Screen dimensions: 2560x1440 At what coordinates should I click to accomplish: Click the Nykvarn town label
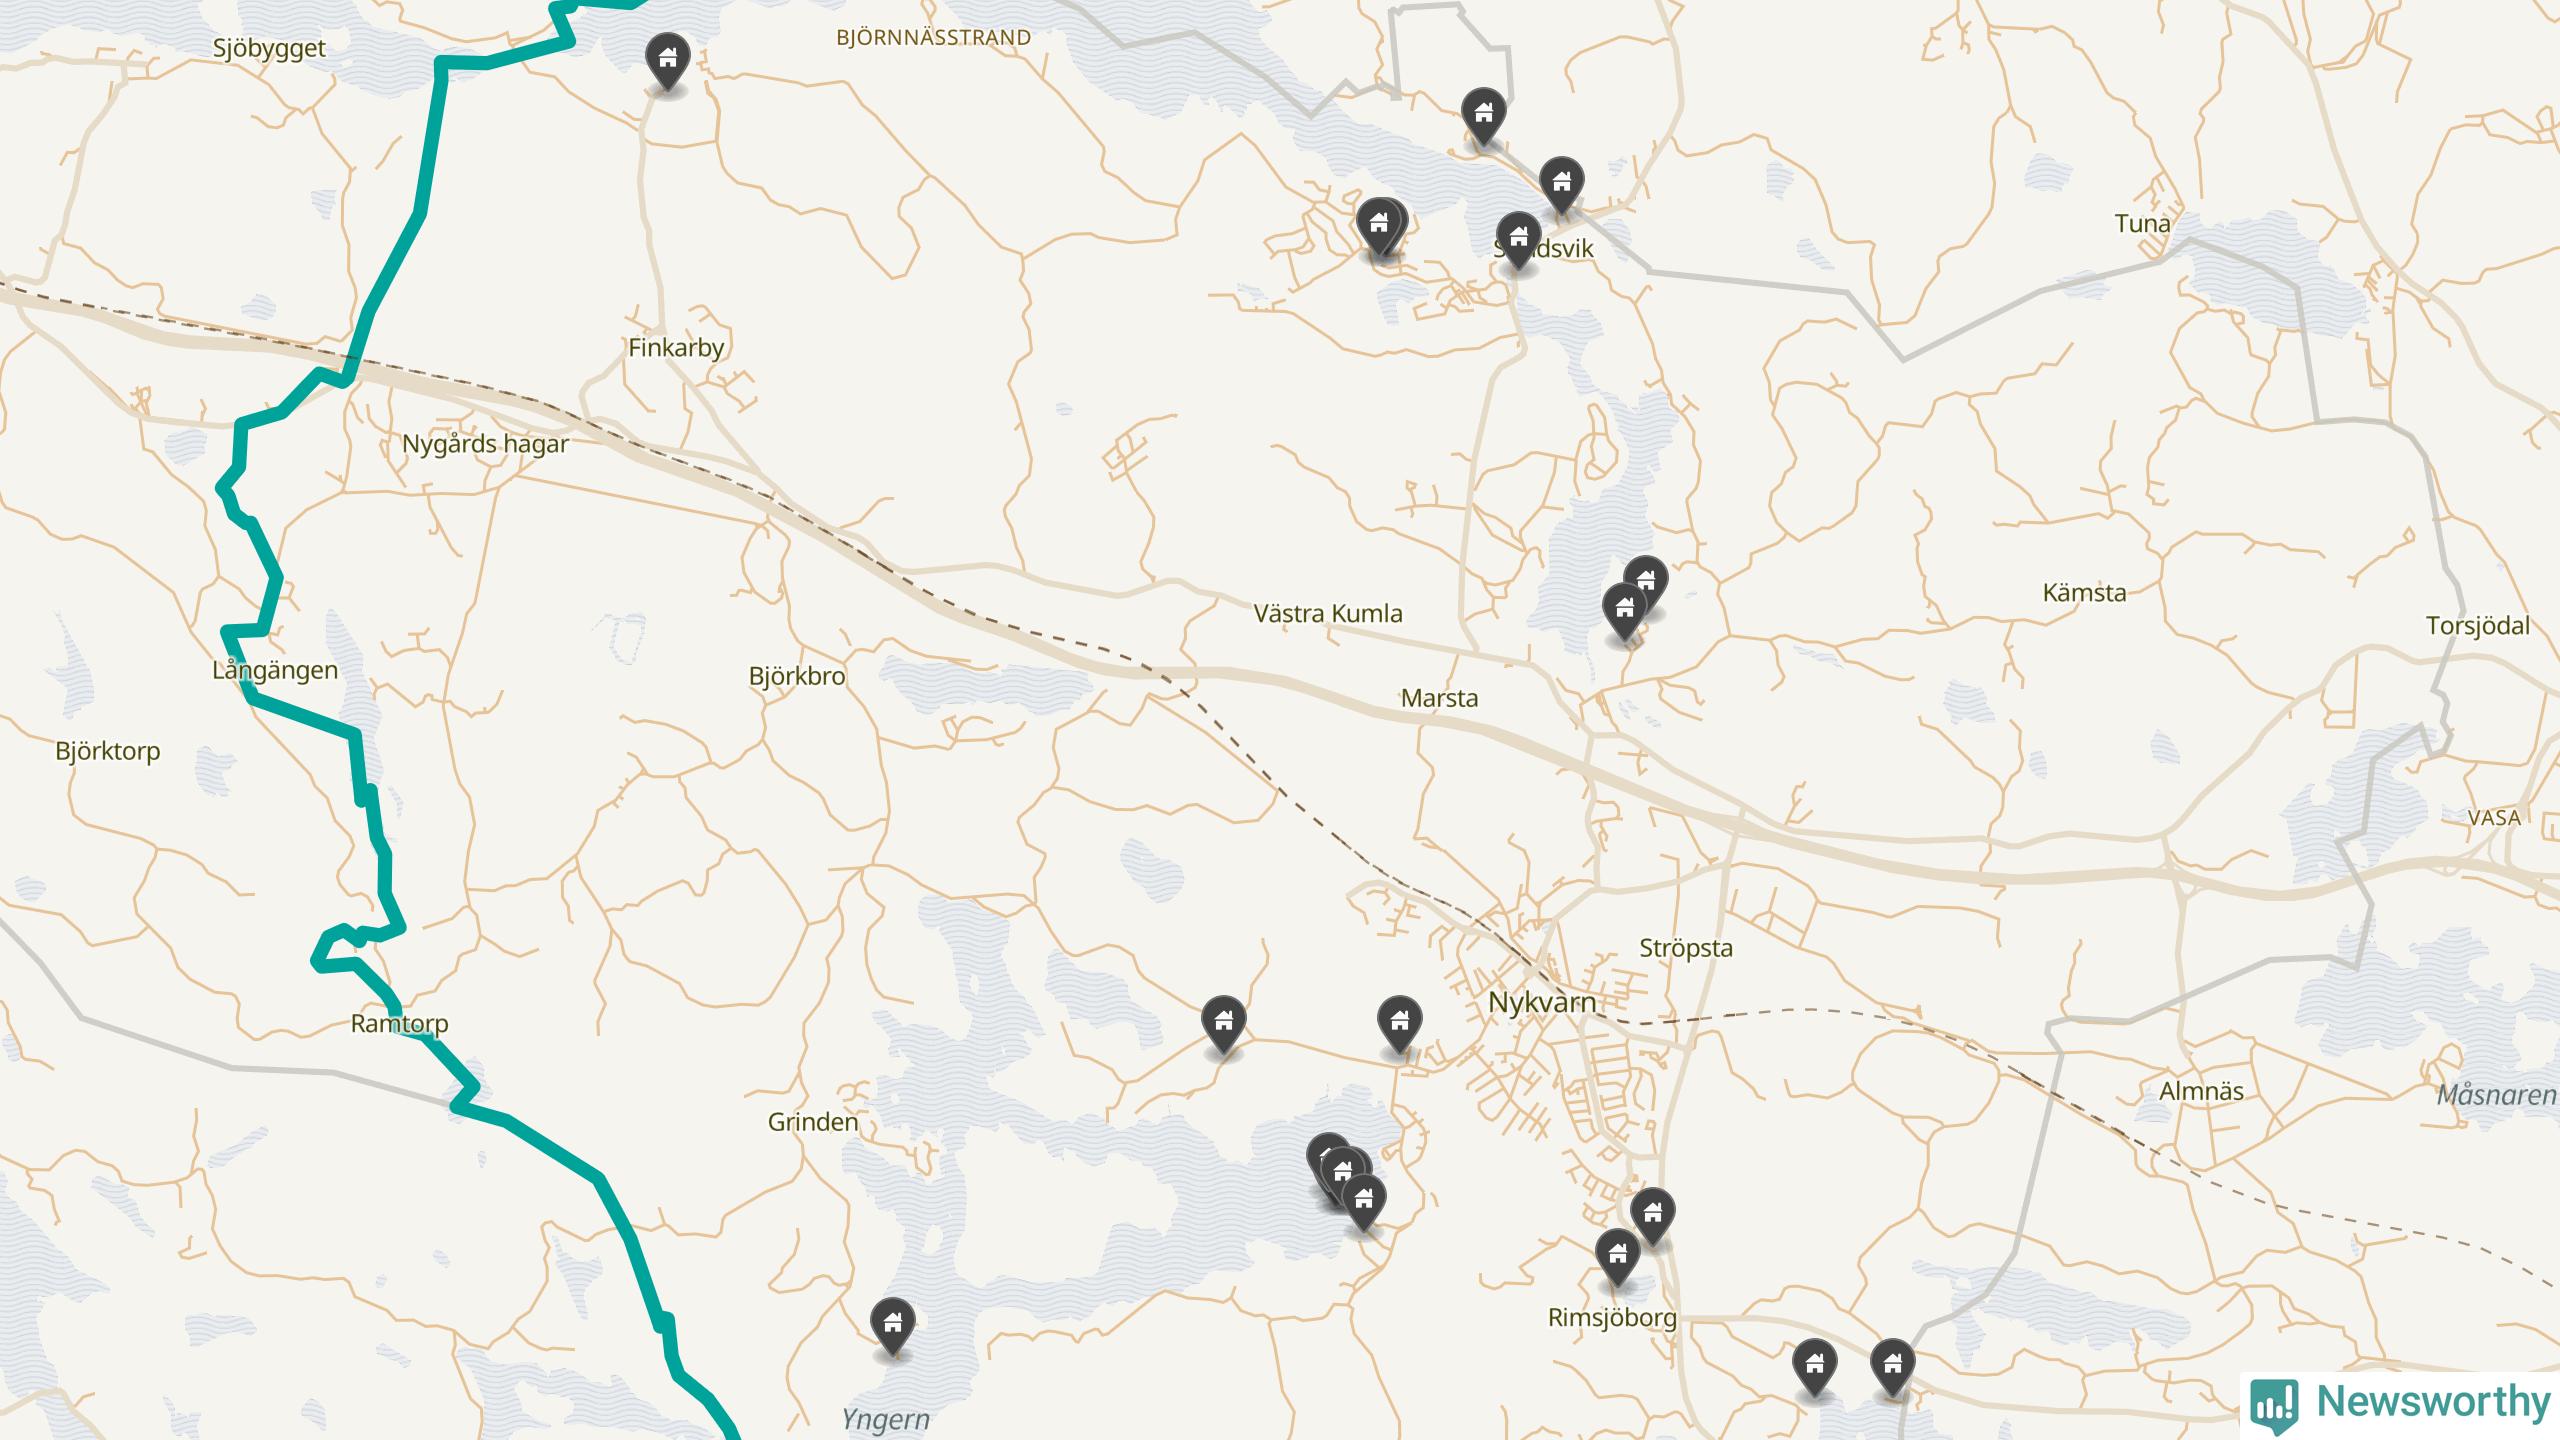coord(1542,1002)
